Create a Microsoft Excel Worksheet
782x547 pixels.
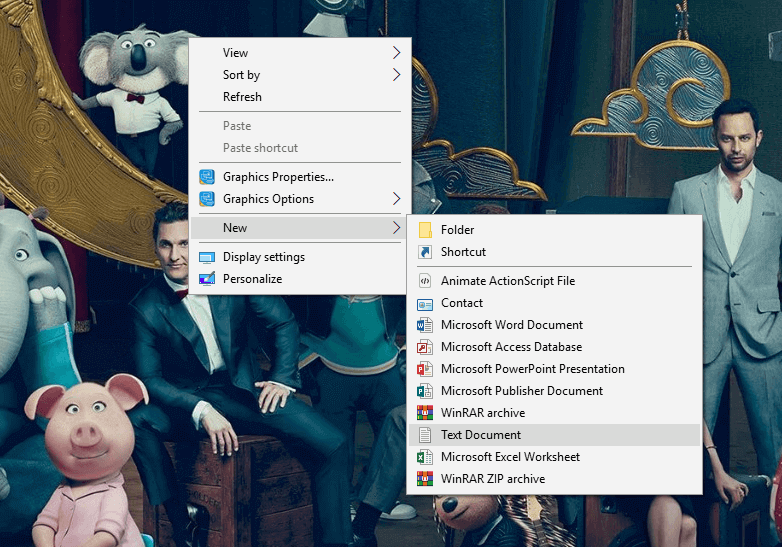[x=555, y=457]
